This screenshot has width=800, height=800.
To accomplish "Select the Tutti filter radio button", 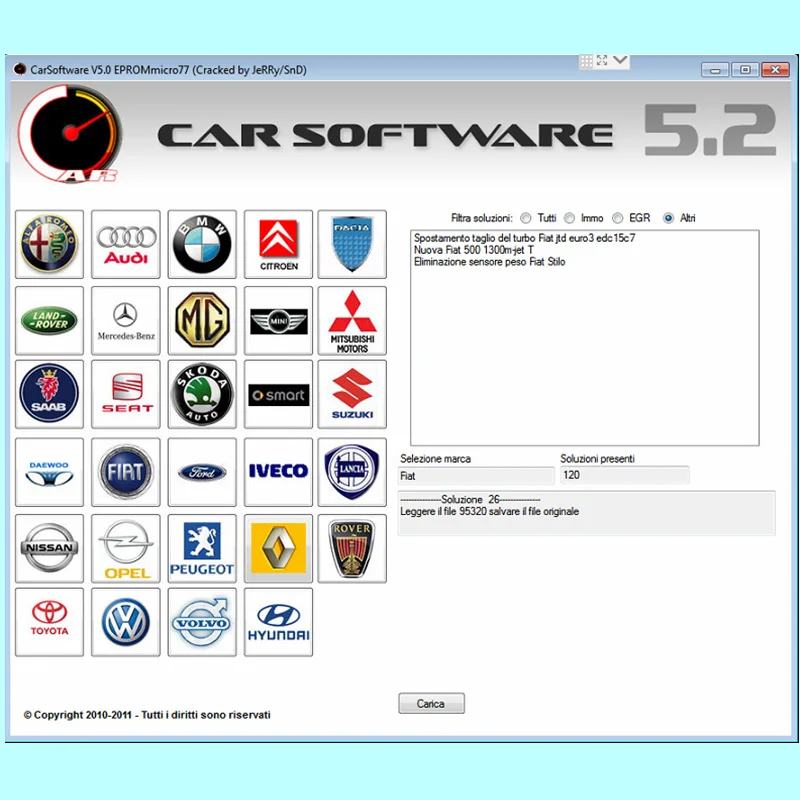I will tap(526, 218).
